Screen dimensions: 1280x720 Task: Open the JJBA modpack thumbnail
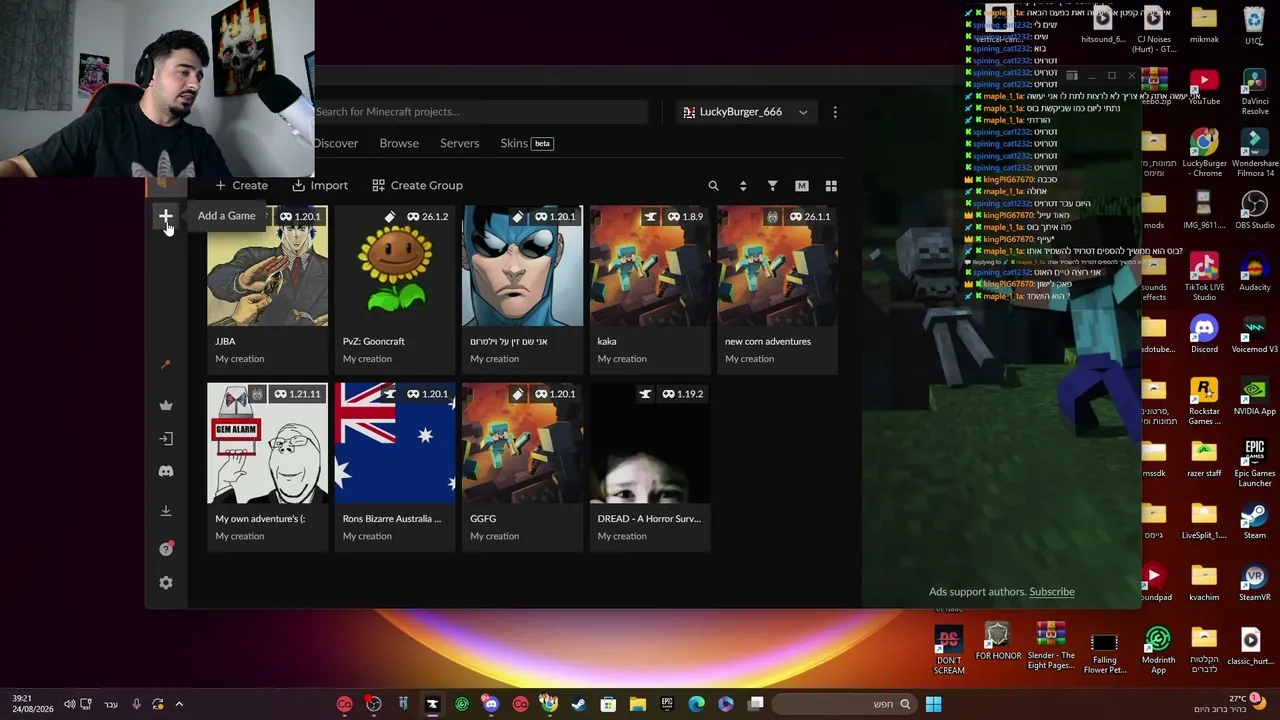[x=267, y=266]
